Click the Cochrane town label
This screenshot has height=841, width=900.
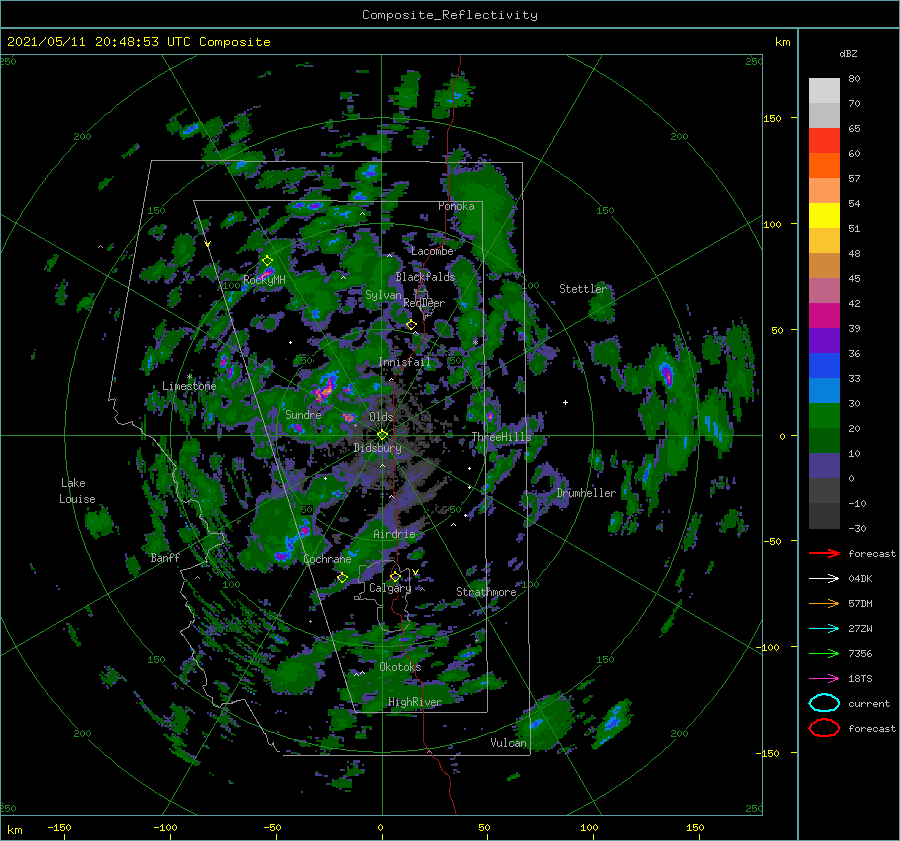pos(327,559)
